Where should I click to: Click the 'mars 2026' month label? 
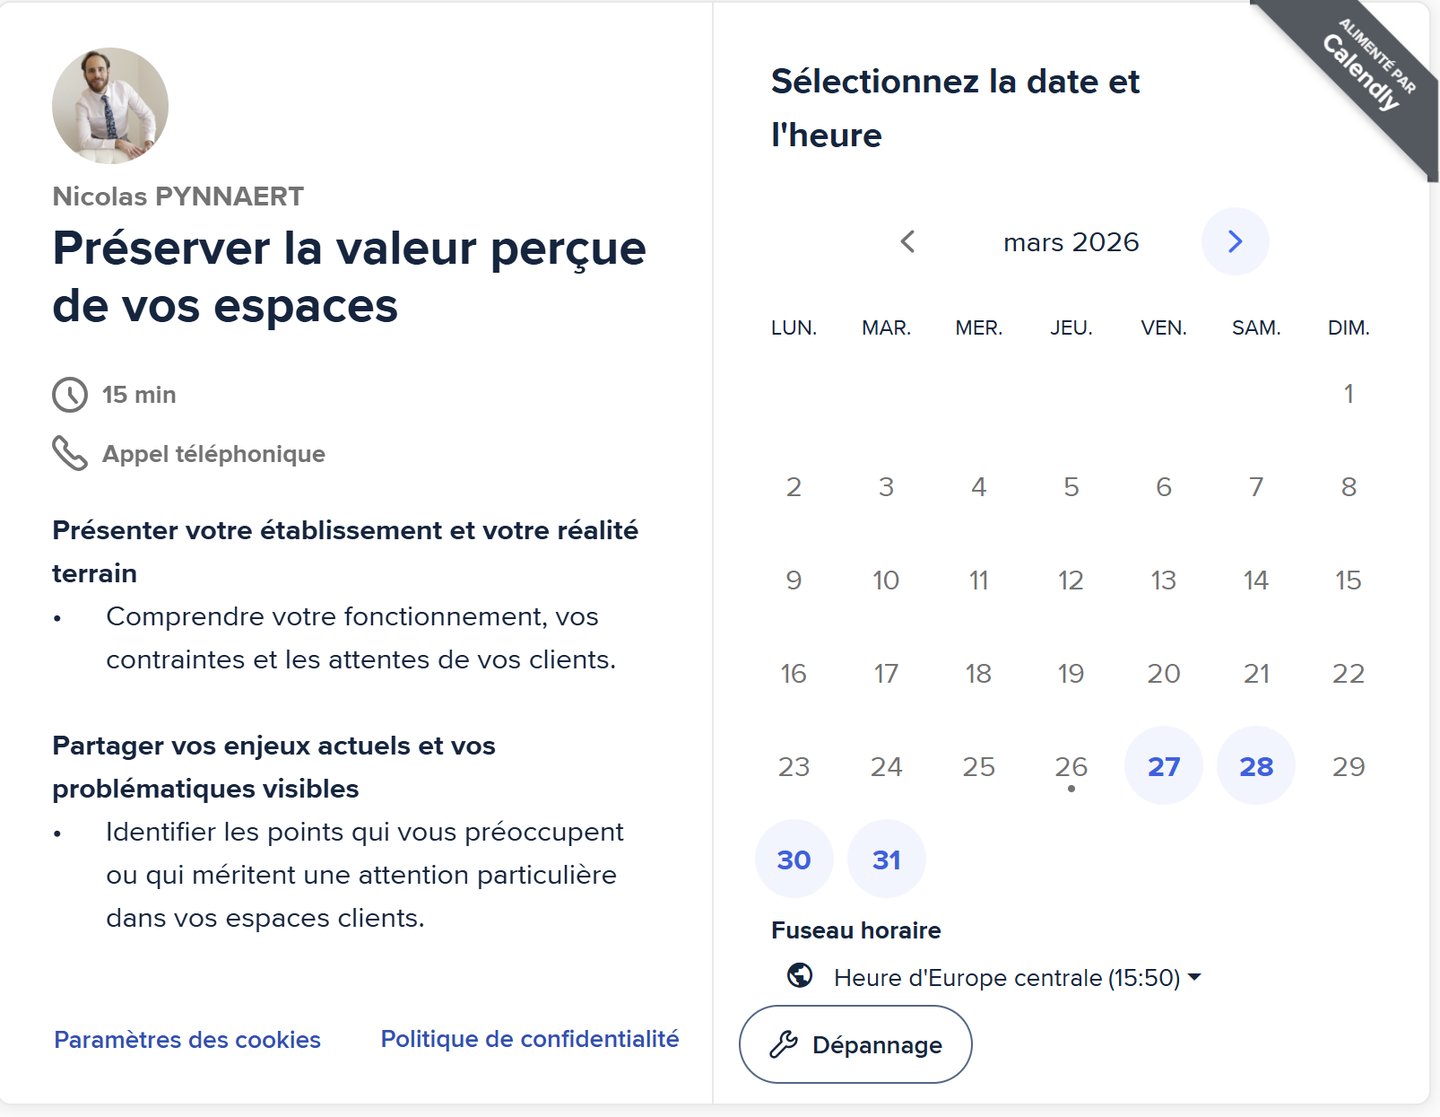click(1071, 242)
